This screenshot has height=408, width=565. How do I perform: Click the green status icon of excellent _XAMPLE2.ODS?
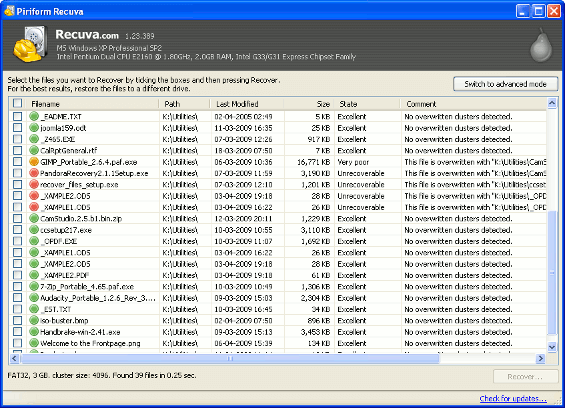click(x=34, y=264)
